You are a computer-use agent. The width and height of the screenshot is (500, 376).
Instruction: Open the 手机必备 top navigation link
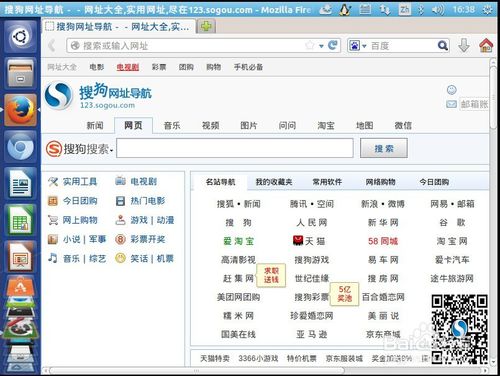pos(248,67)
